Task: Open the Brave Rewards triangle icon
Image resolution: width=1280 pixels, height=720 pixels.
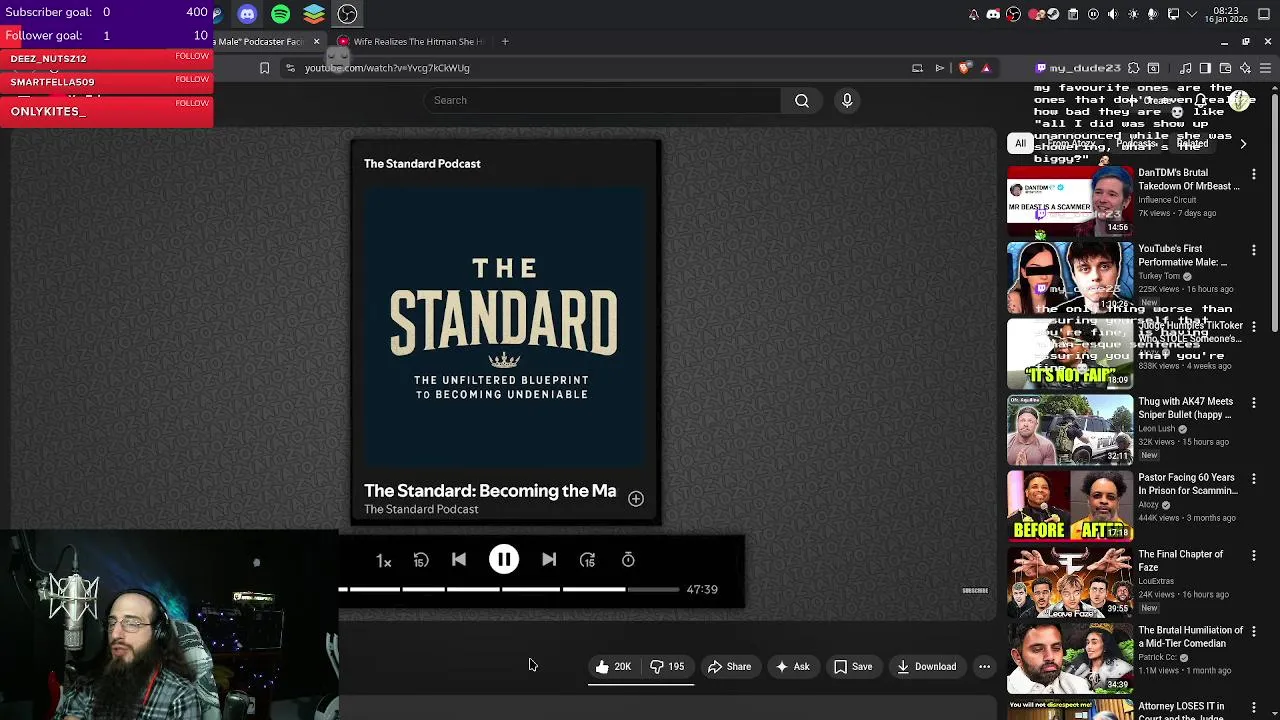Action: click(986, 68)
